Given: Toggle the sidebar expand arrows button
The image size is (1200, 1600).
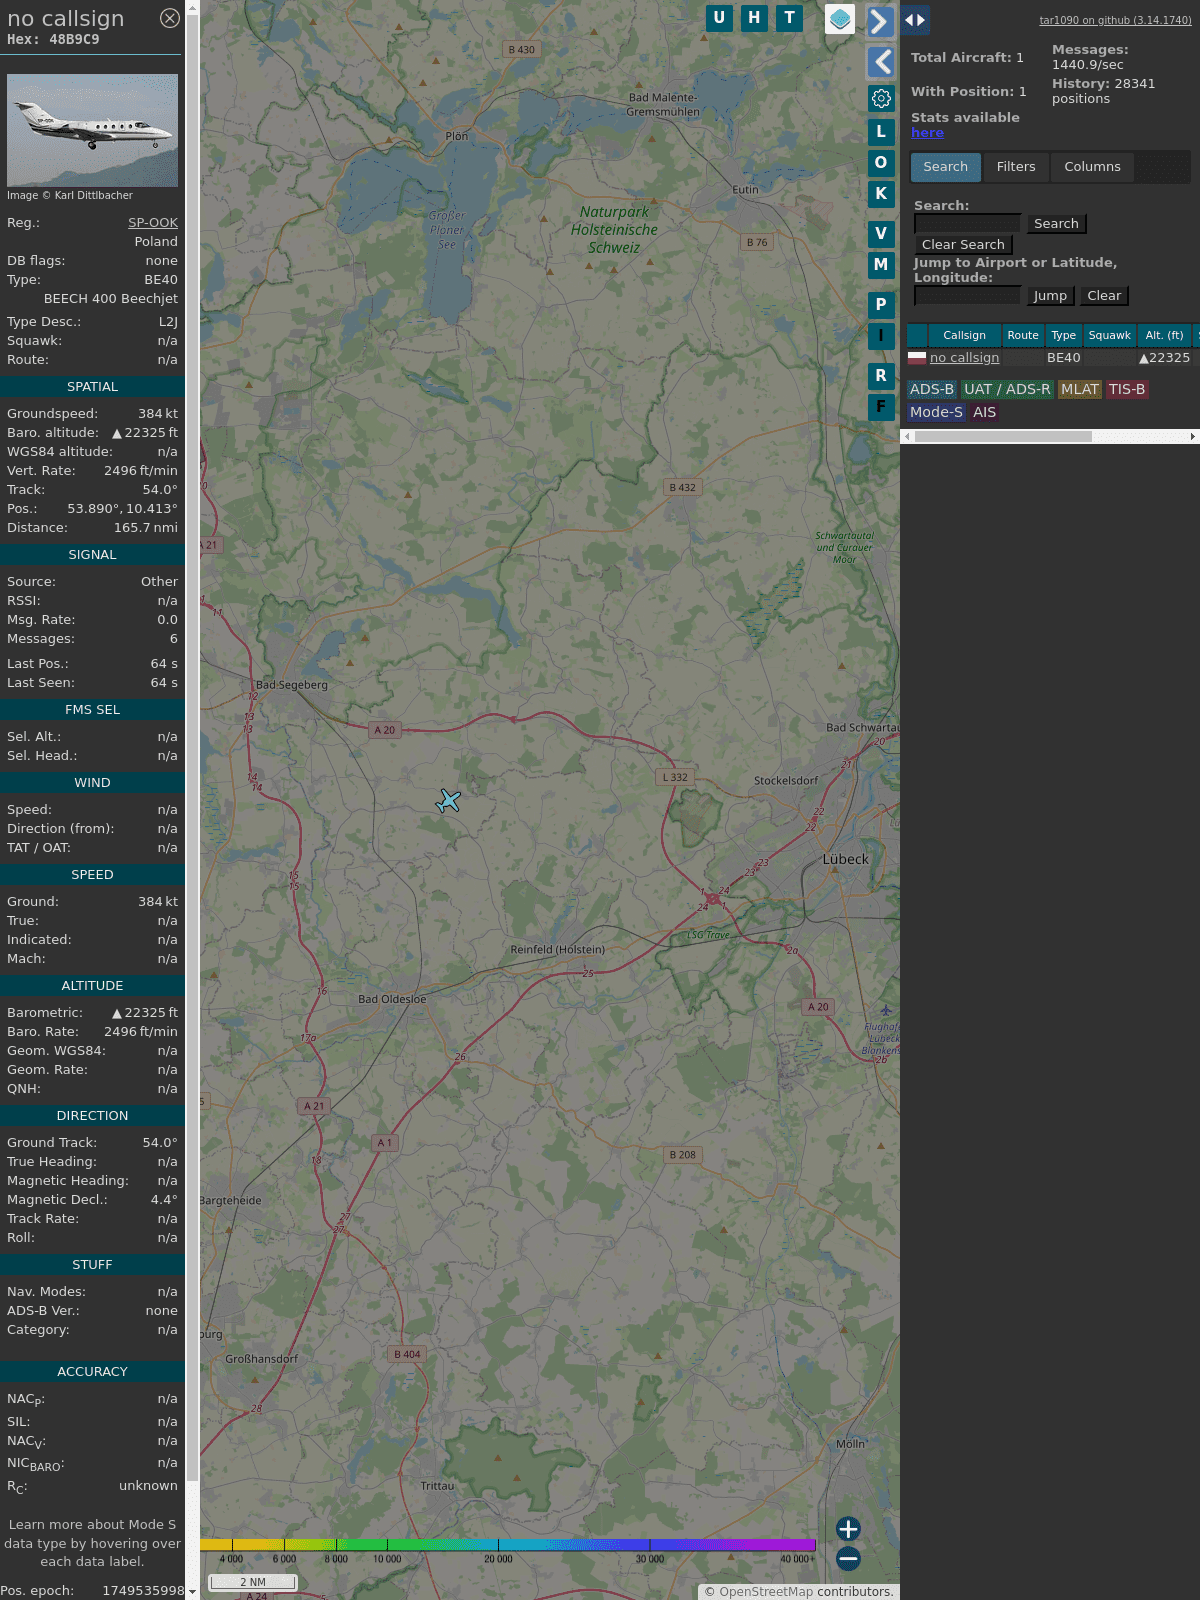Looking at the screenshot, I should (x=915, y=20).
